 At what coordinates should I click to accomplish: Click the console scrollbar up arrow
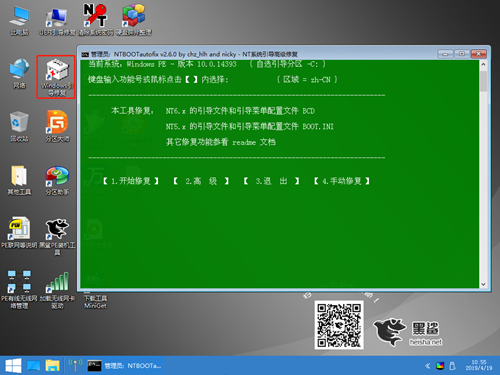click(483, 64)
